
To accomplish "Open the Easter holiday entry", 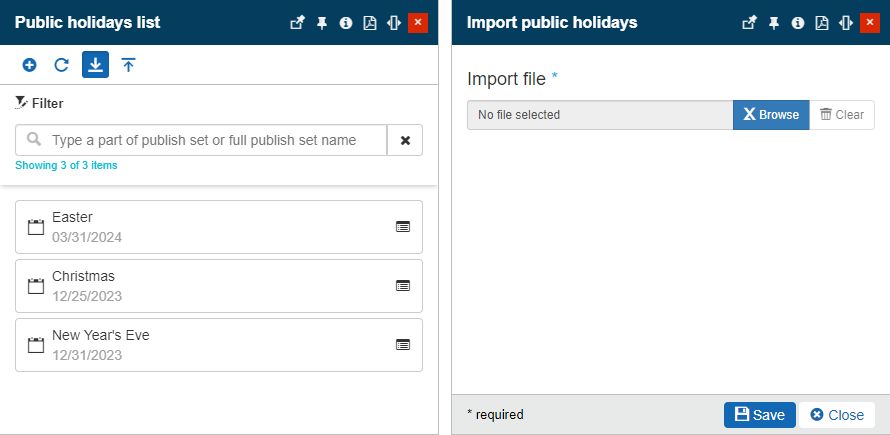I will [219, 227].
